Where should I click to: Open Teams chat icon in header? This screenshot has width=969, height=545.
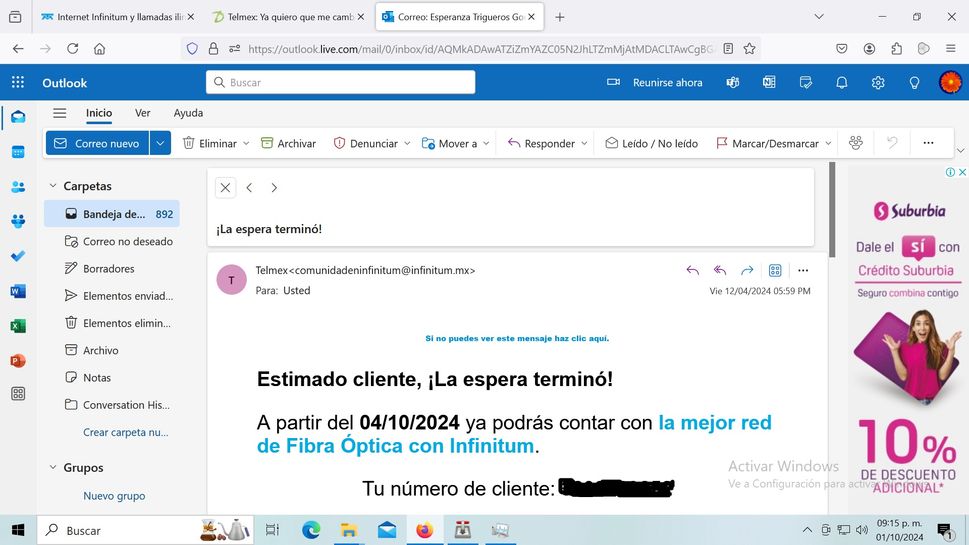pyautogui.click(x=733, y=82)
